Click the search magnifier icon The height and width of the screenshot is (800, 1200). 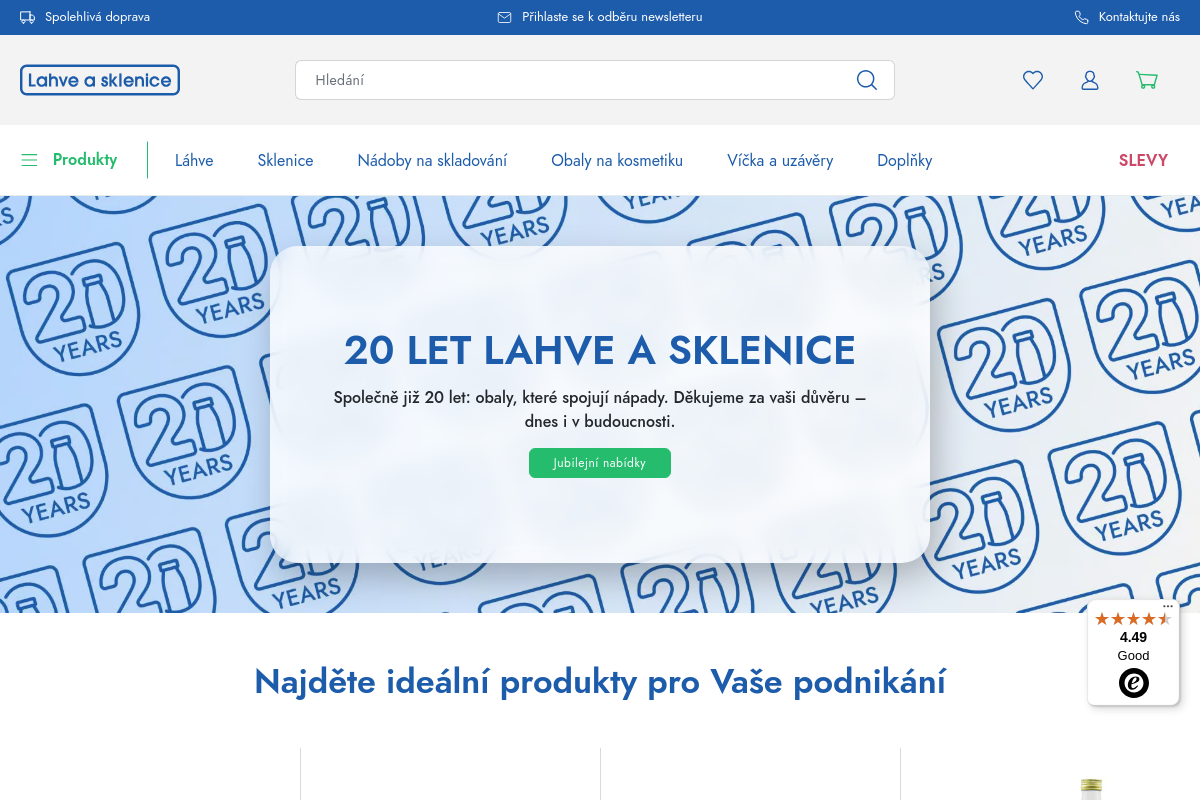click(x=866, y=80)
